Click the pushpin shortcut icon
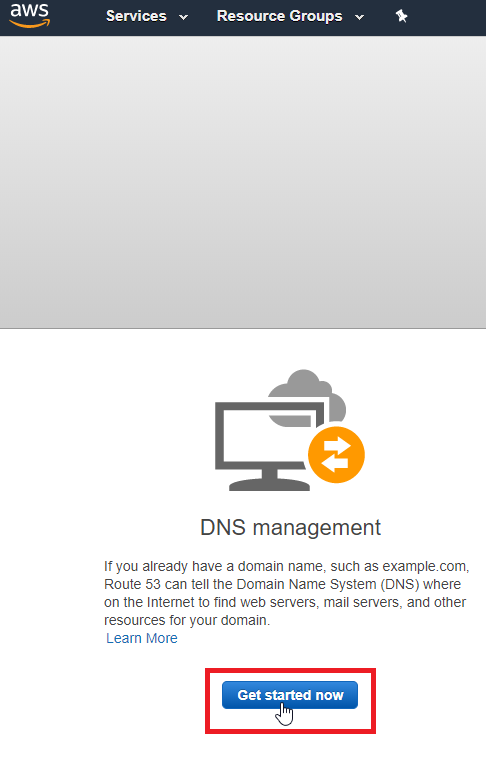 401,16
